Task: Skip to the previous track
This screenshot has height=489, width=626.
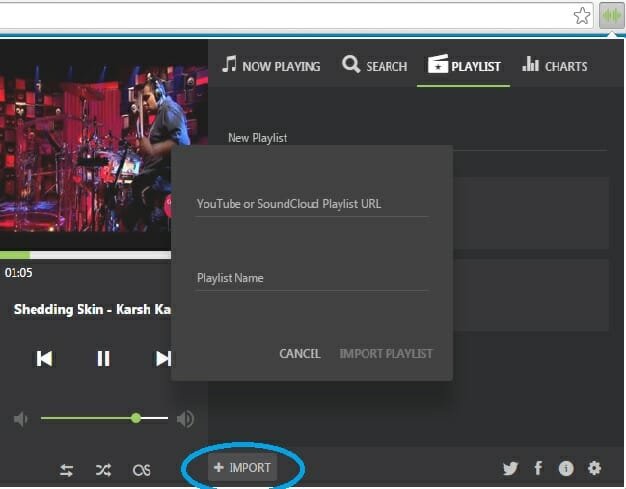Action: click(x=44, y=358)
